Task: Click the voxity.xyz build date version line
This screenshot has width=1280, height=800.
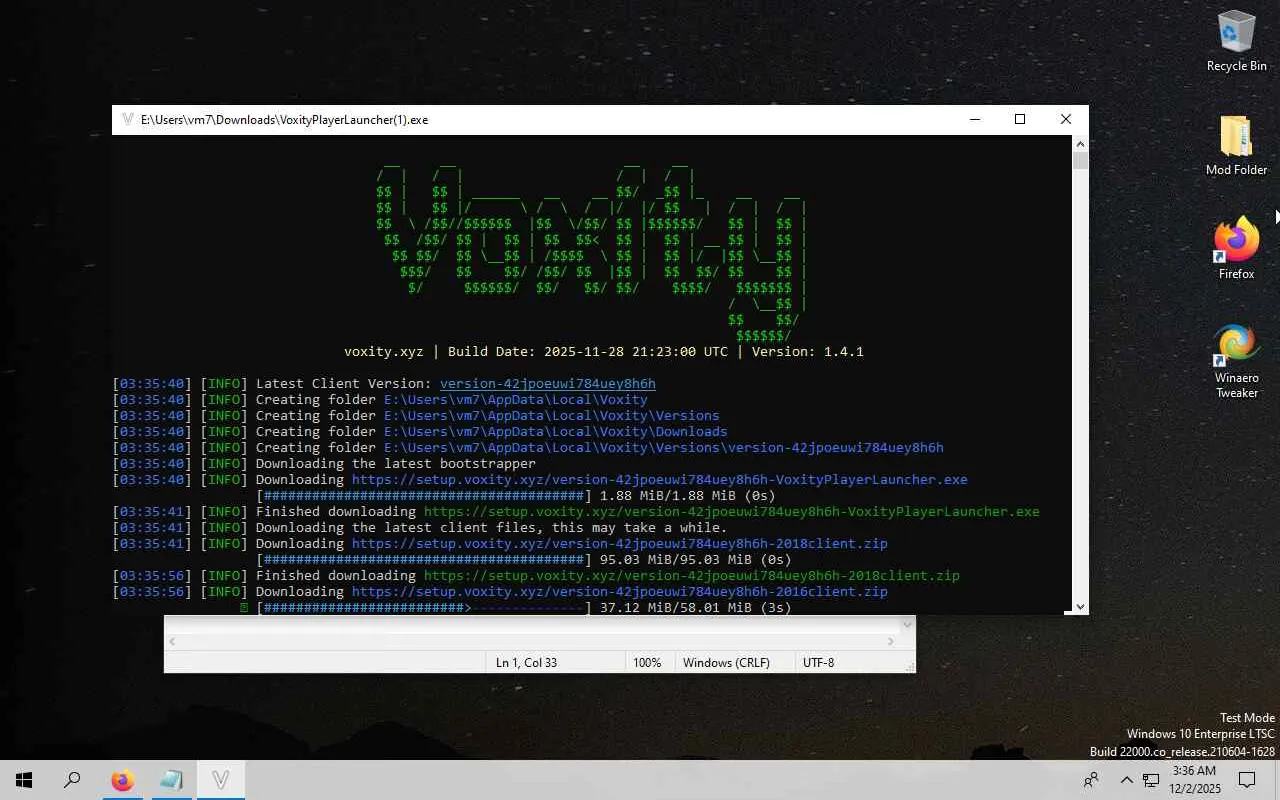Action: [604, 352]
